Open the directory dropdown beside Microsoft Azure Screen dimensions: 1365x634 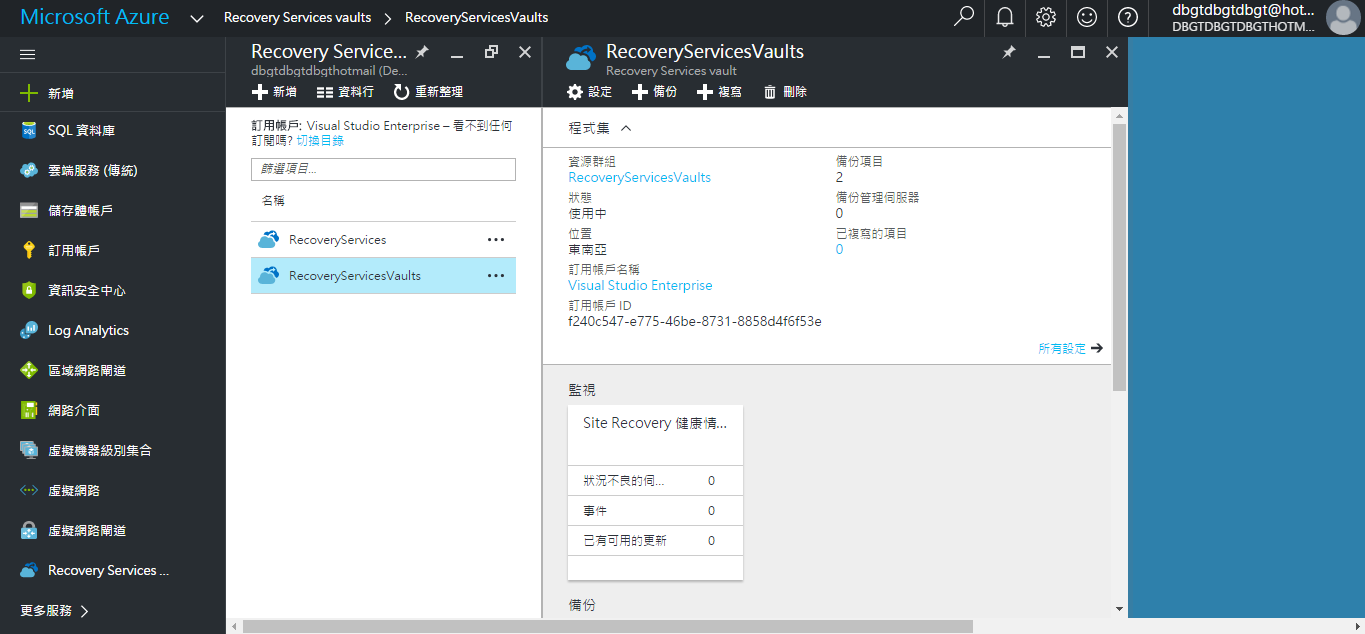click(196, 17)
